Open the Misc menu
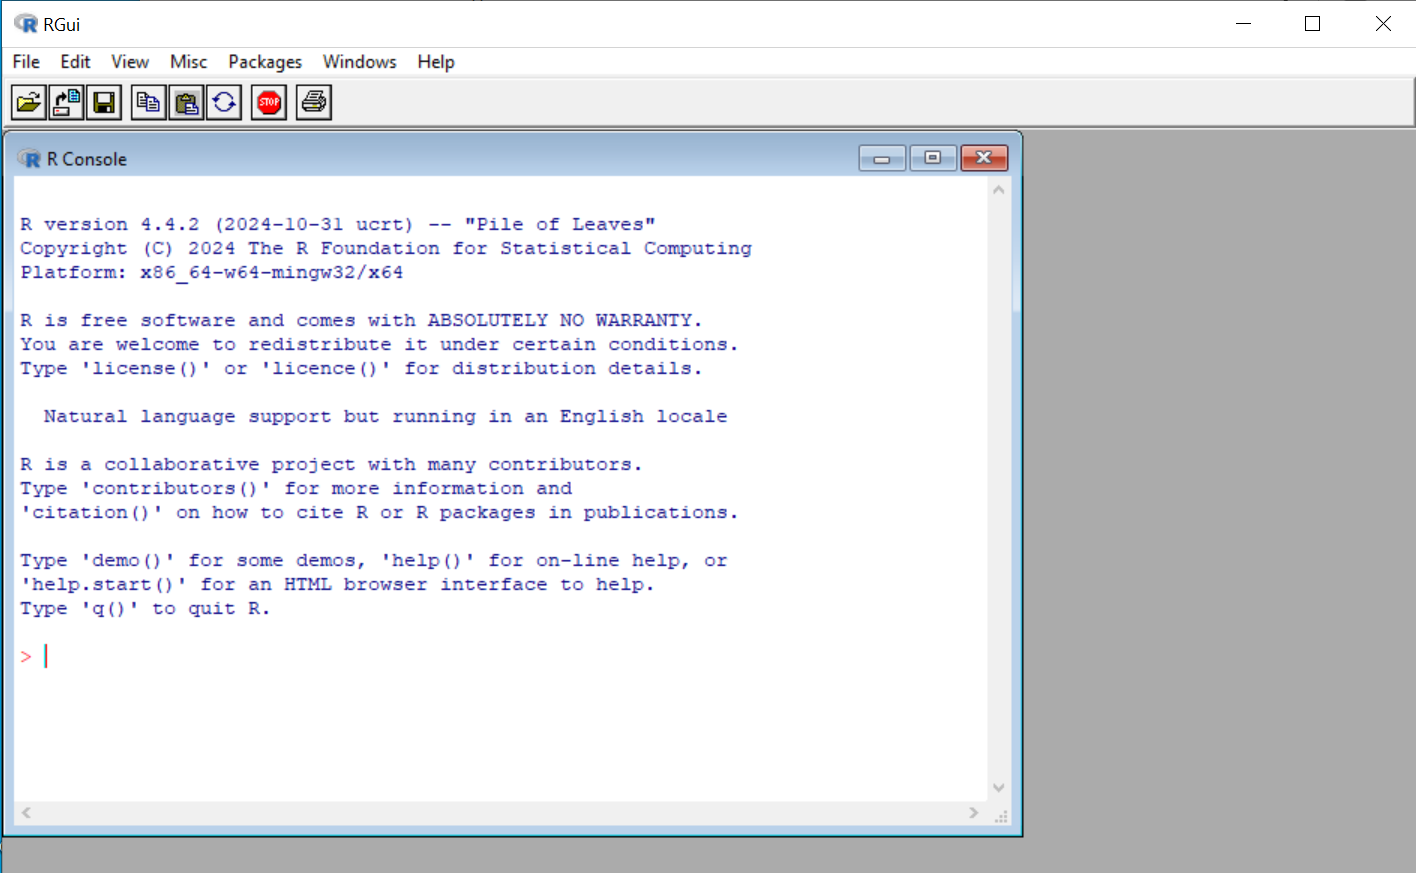 (188, 62)
